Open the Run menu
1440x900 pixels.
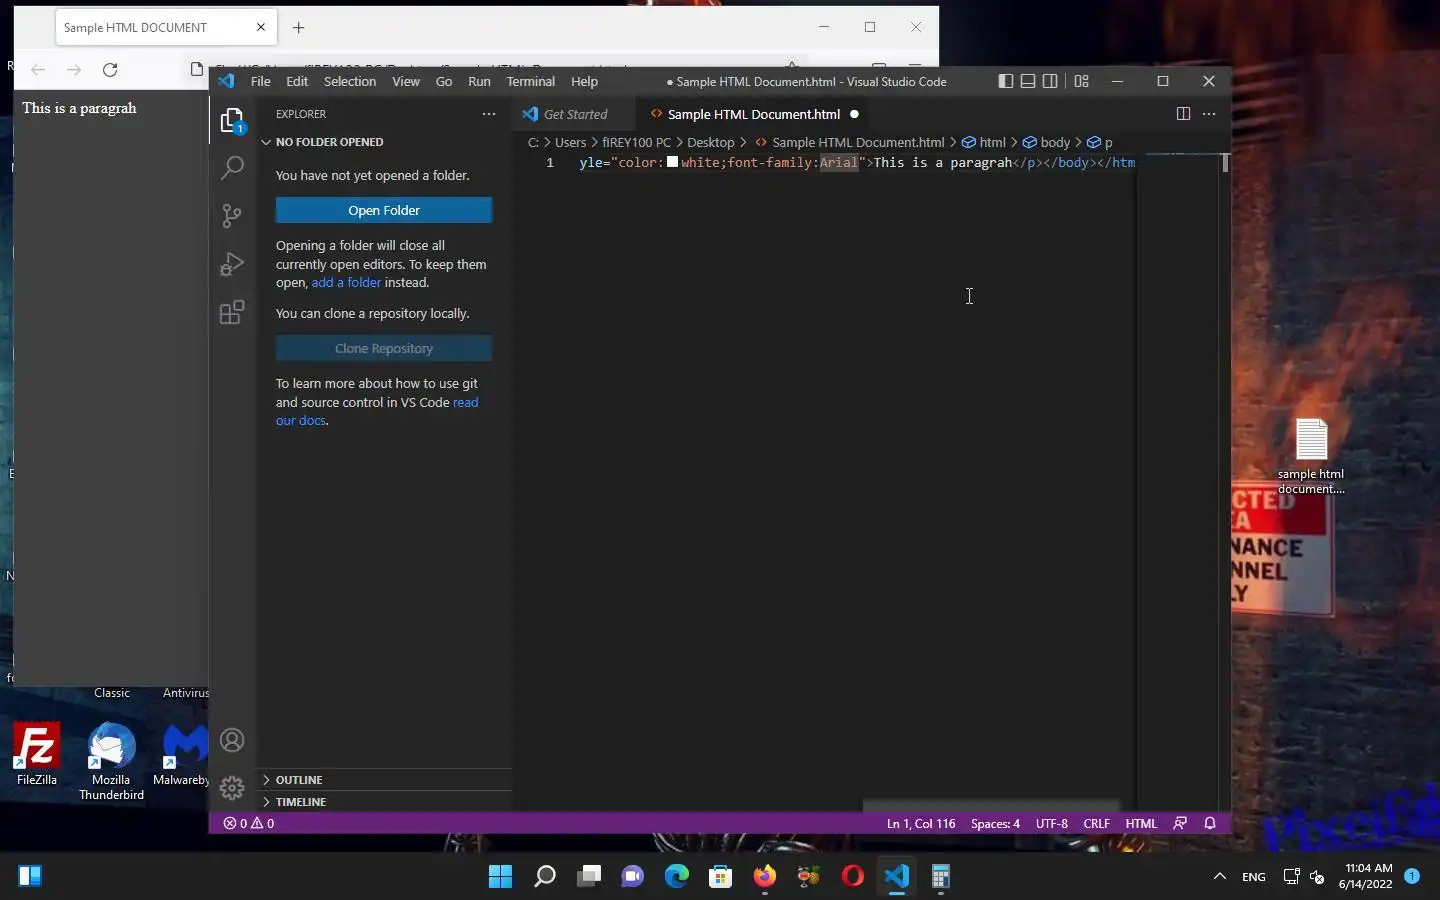479,81
